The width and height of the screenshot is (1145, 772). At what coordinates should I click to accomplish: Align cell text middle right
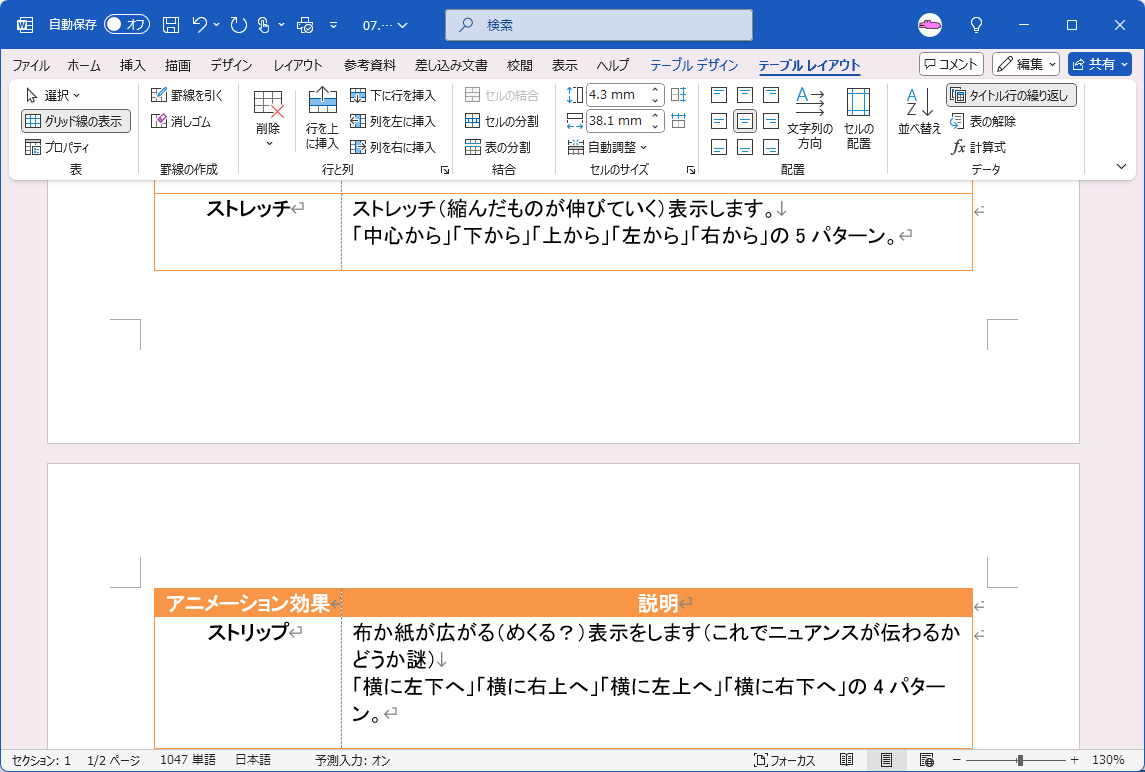771,121
